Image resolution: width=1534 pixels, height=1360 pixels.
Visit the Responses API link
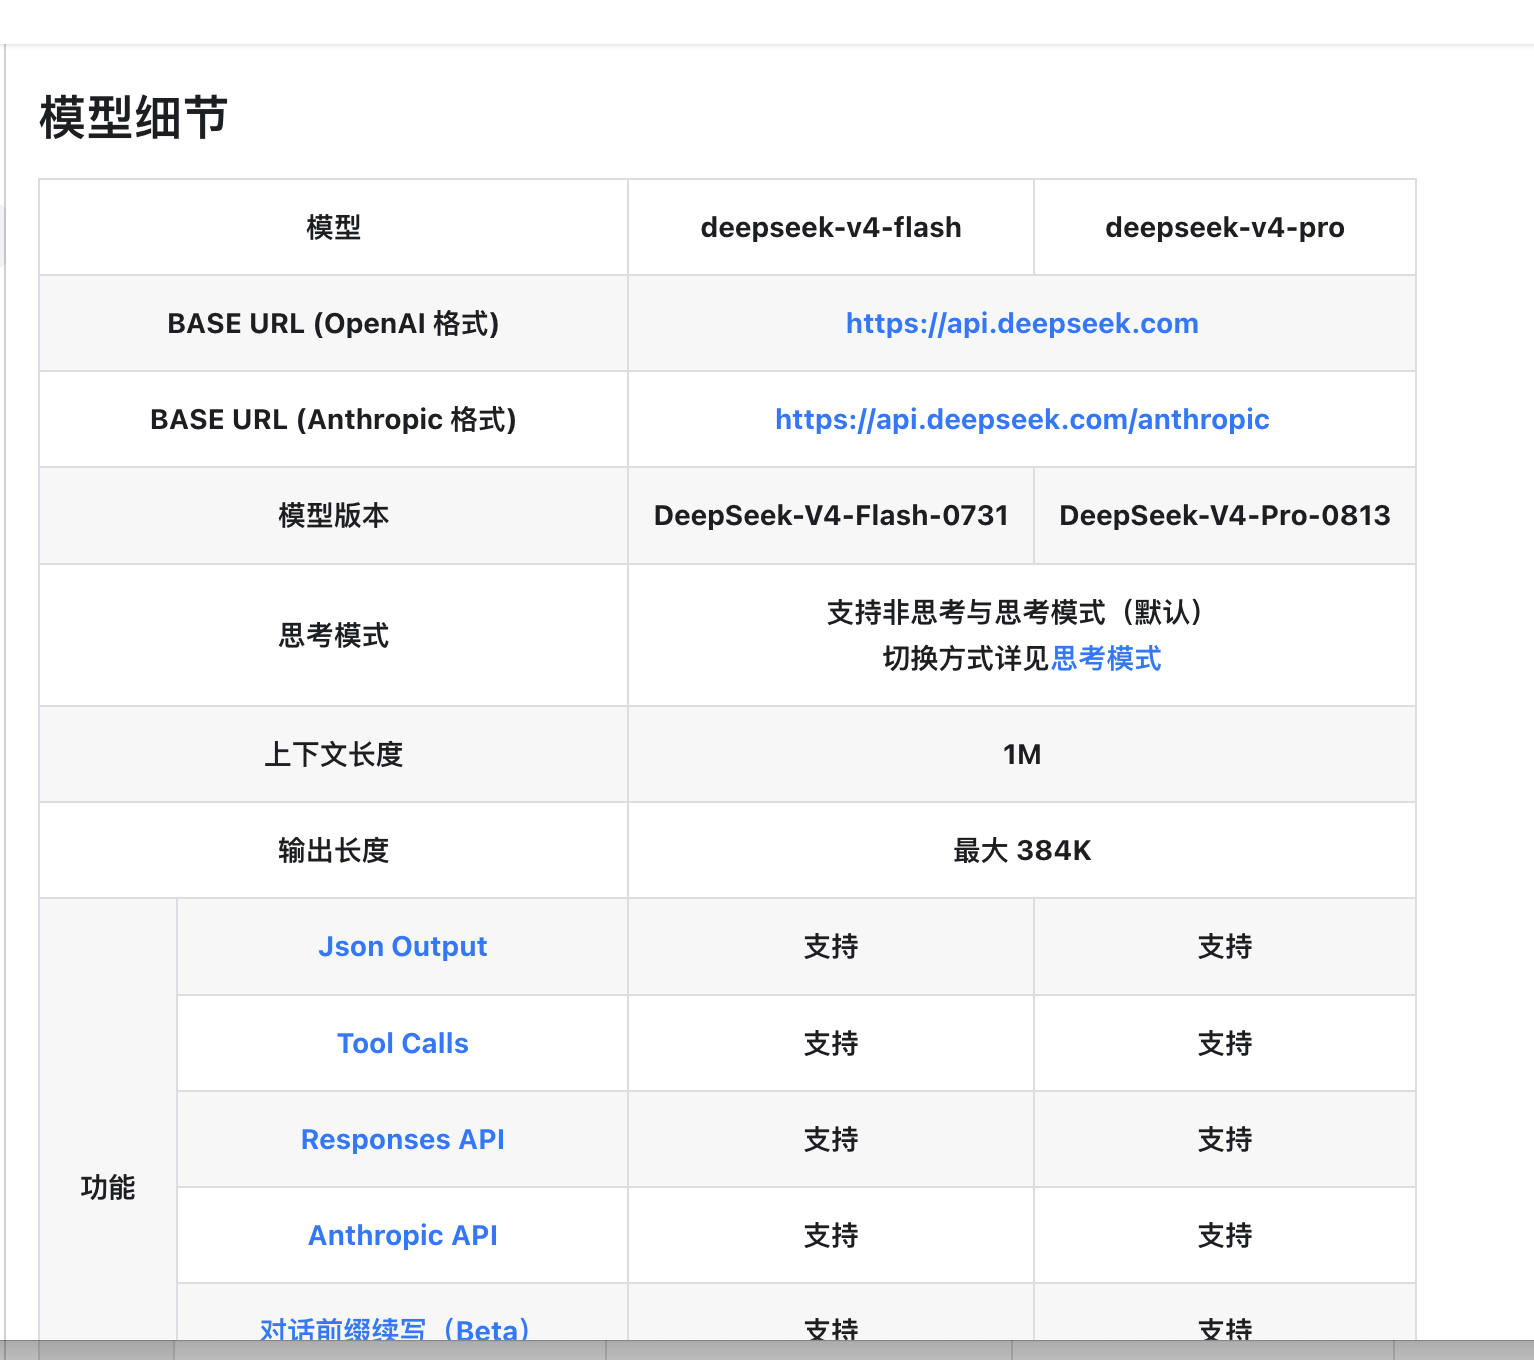pos(403,1139)
